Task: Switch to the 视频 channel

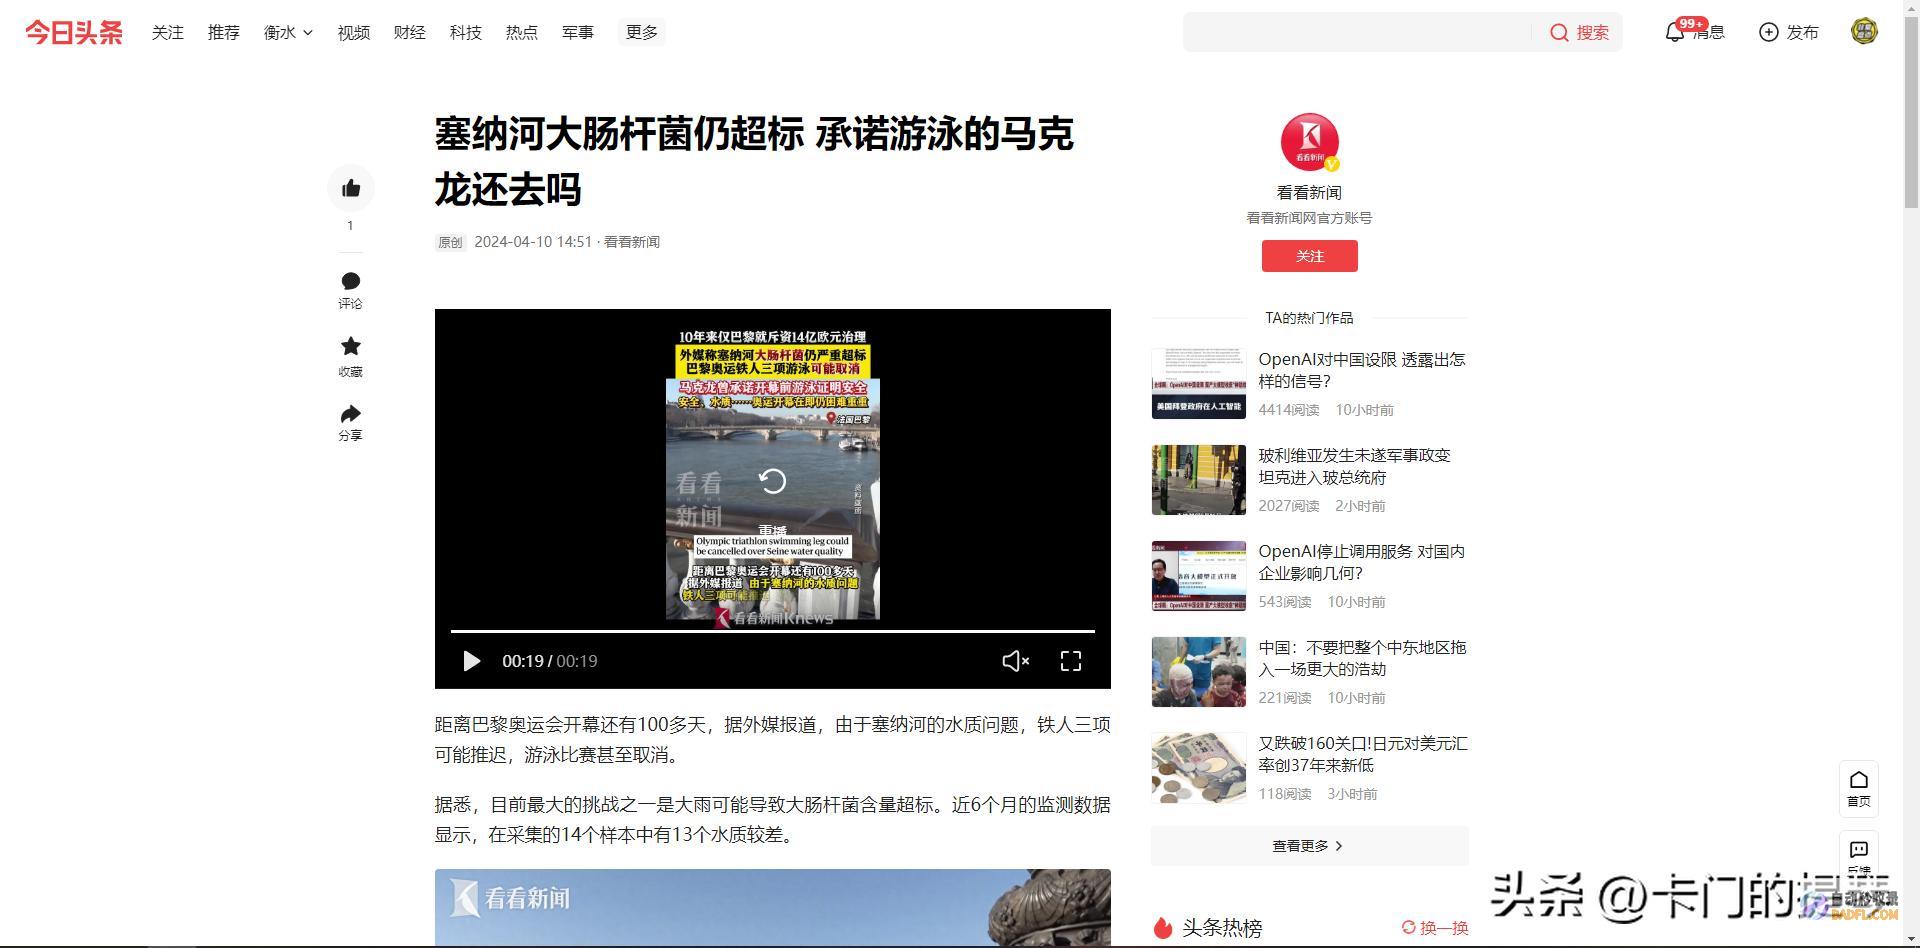Action: click(x=354, y=32)
